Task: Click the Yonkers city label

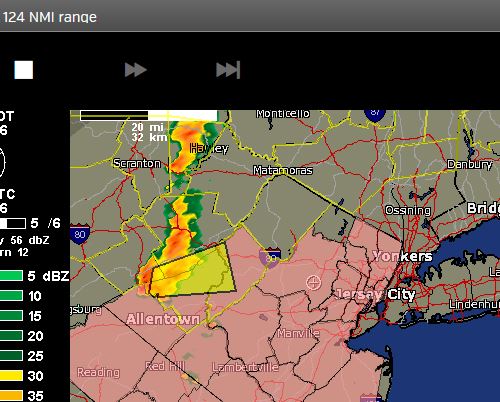Action: [x=403, y=256]
